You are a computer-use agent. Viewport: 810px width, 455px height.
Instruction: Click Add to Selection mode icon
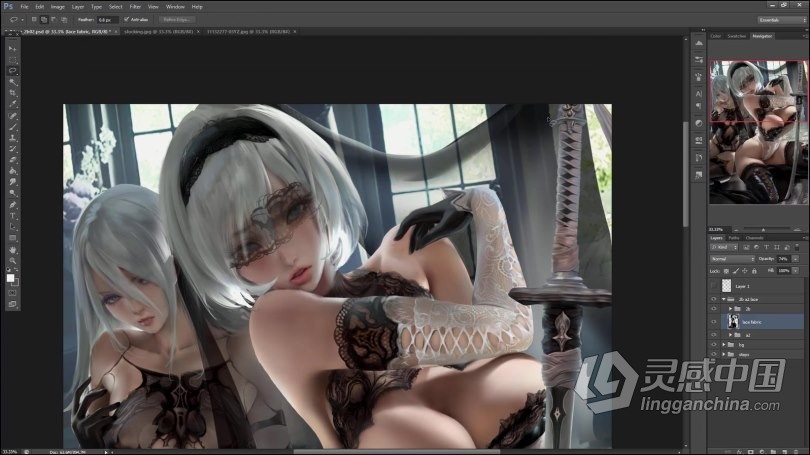tap(44, 20)
